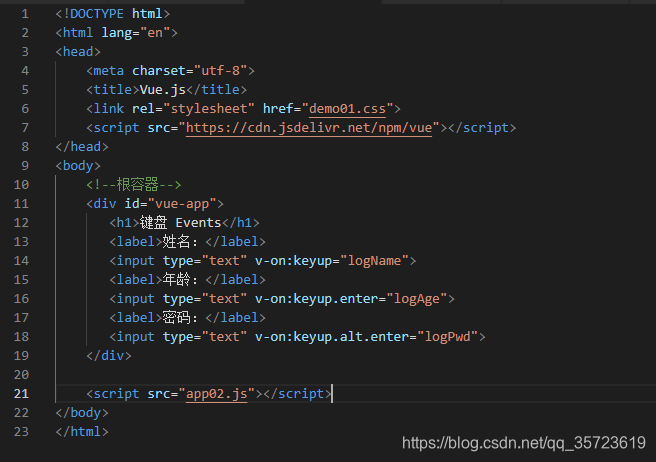Click the id="vue-app" attribute value
The width and height of the screenshot is (656, 462).
(x=182, y=204)
